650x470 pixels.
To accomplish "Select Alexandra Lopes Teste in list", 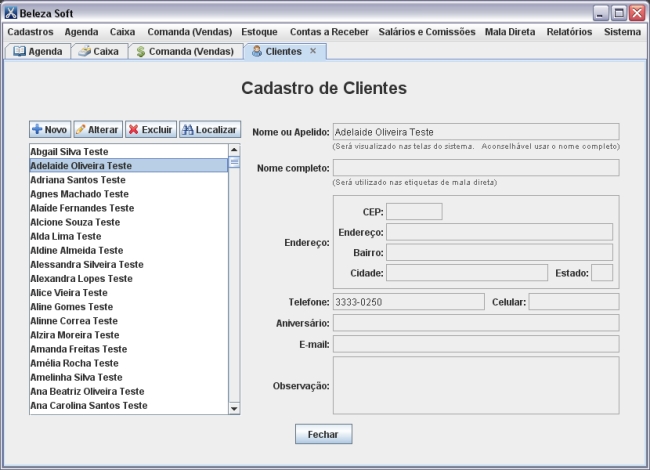I will (129, 278).
